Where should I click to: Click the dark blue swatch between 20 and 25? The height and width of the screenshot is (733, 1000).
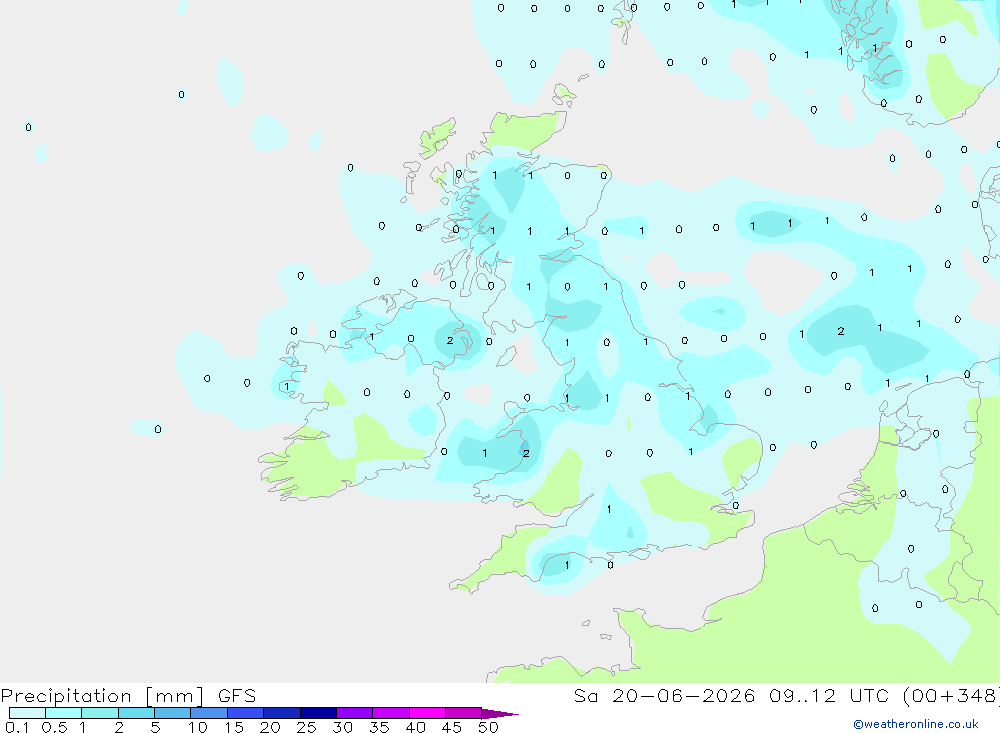(282, 713)
